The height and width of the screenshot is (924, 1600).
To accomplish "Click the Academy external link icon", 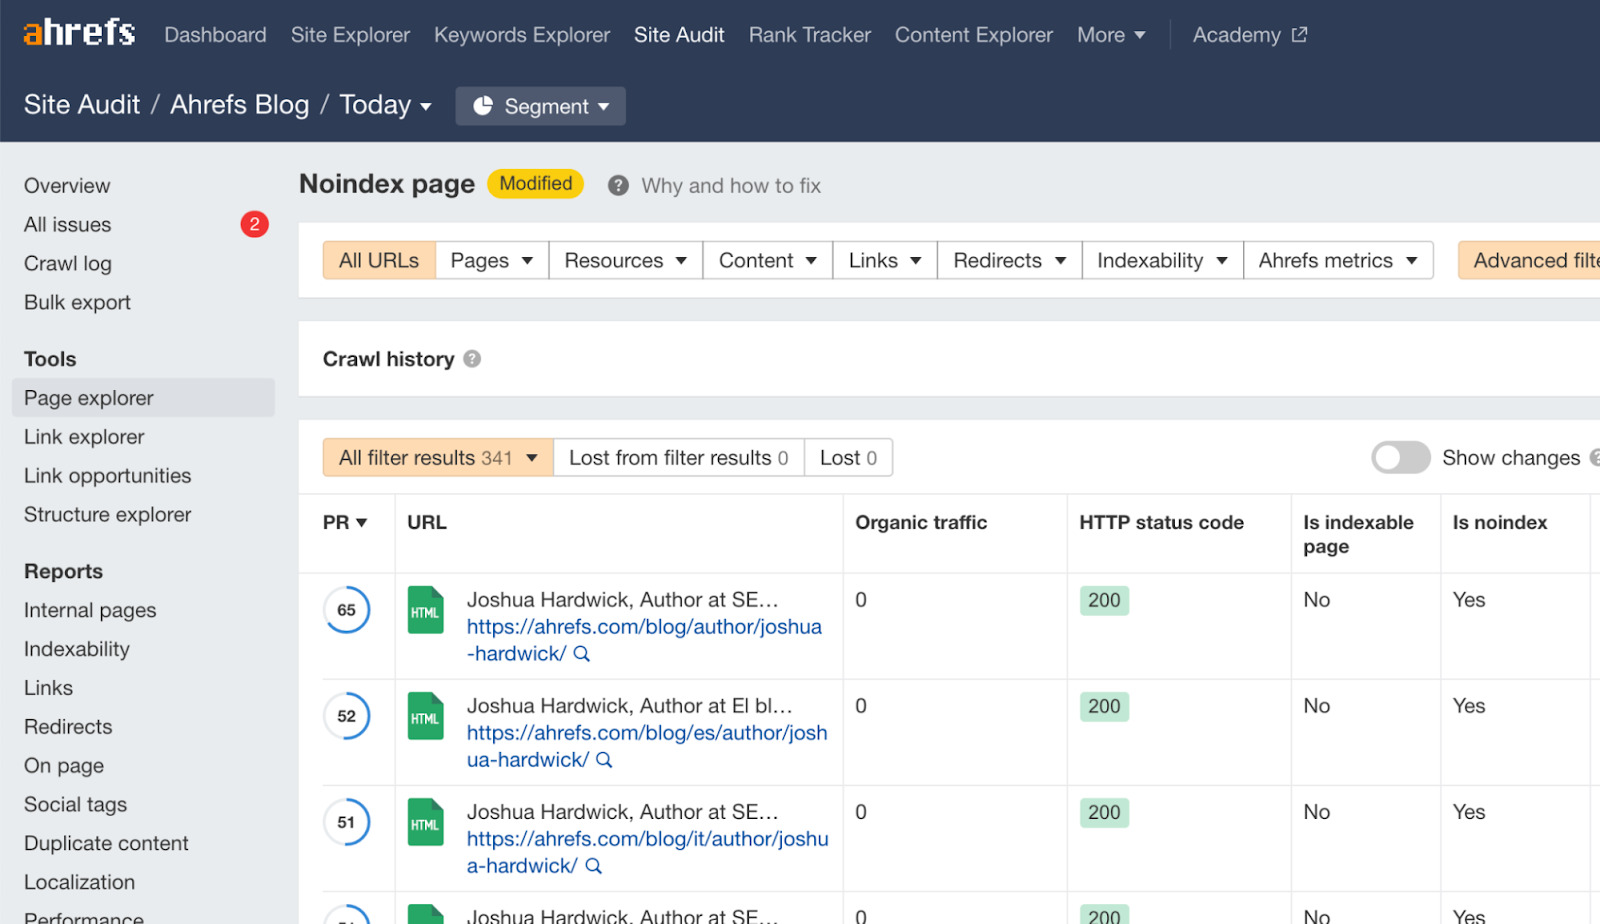I will [1299, 33].
